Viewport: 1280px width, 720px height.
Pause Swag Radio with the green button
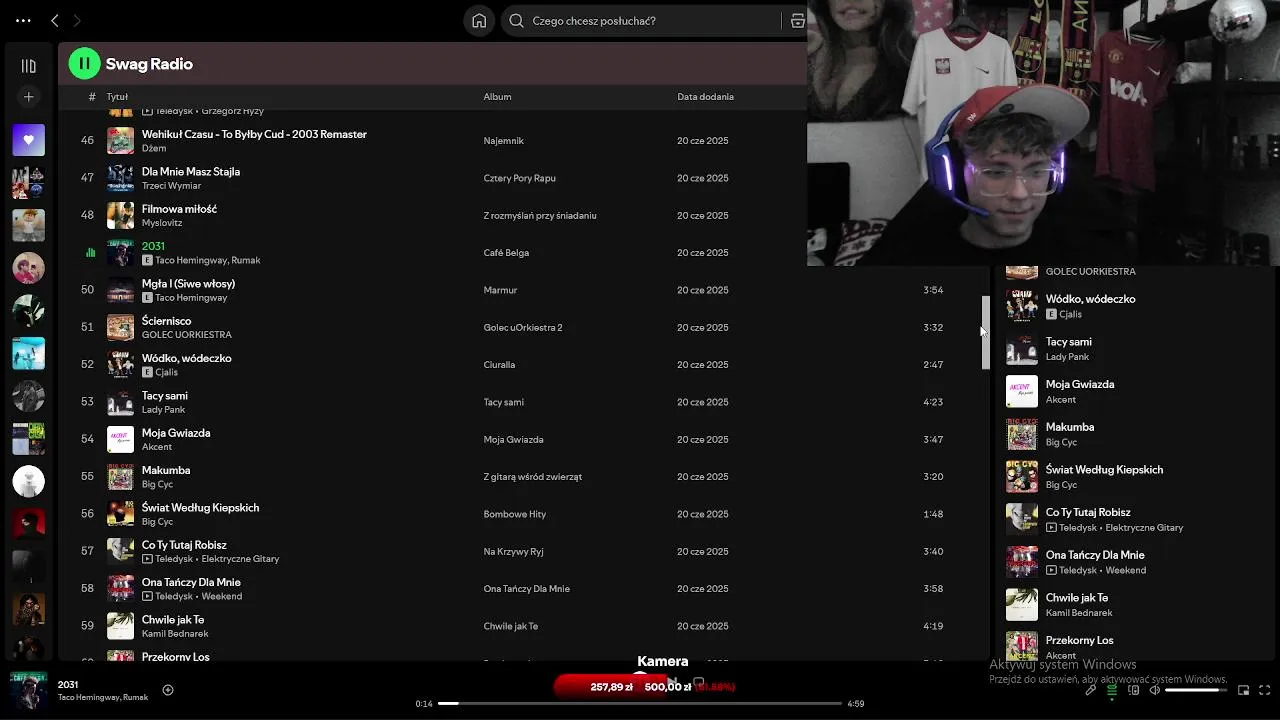[x=85, y=64]
